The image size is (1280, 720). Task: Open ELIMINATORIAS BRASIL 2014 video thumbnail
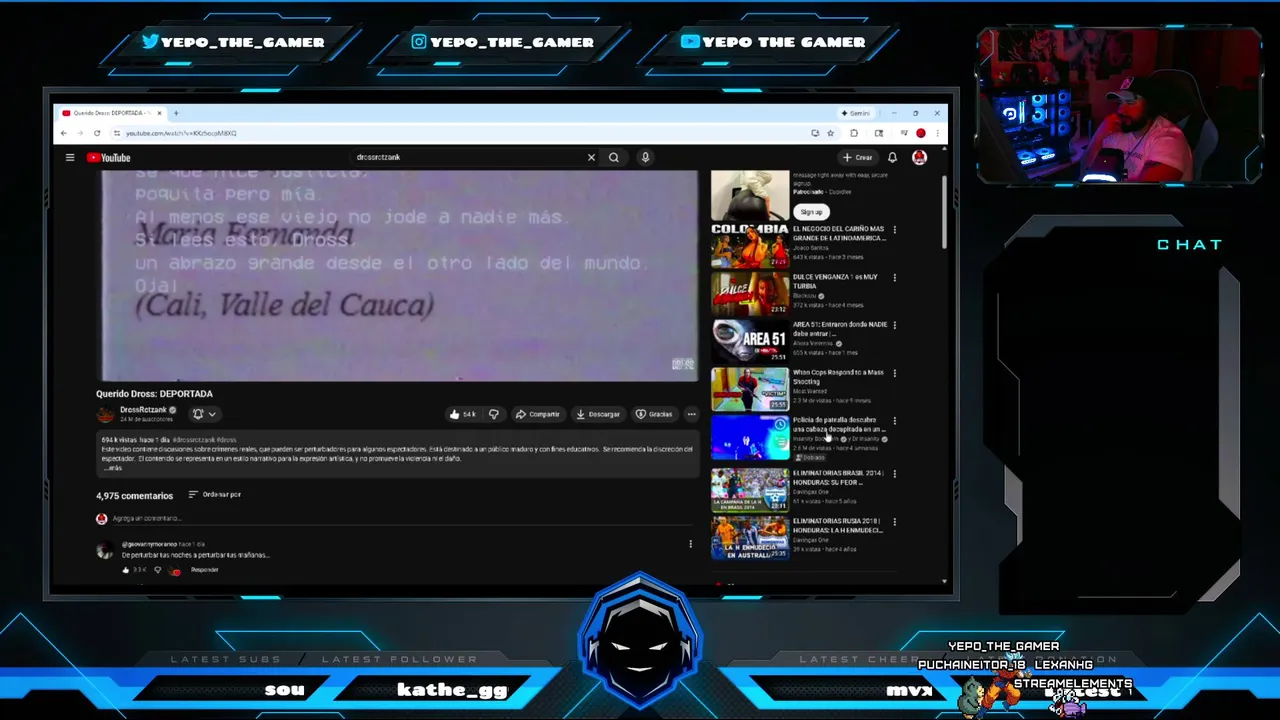[x=750, y=490]
